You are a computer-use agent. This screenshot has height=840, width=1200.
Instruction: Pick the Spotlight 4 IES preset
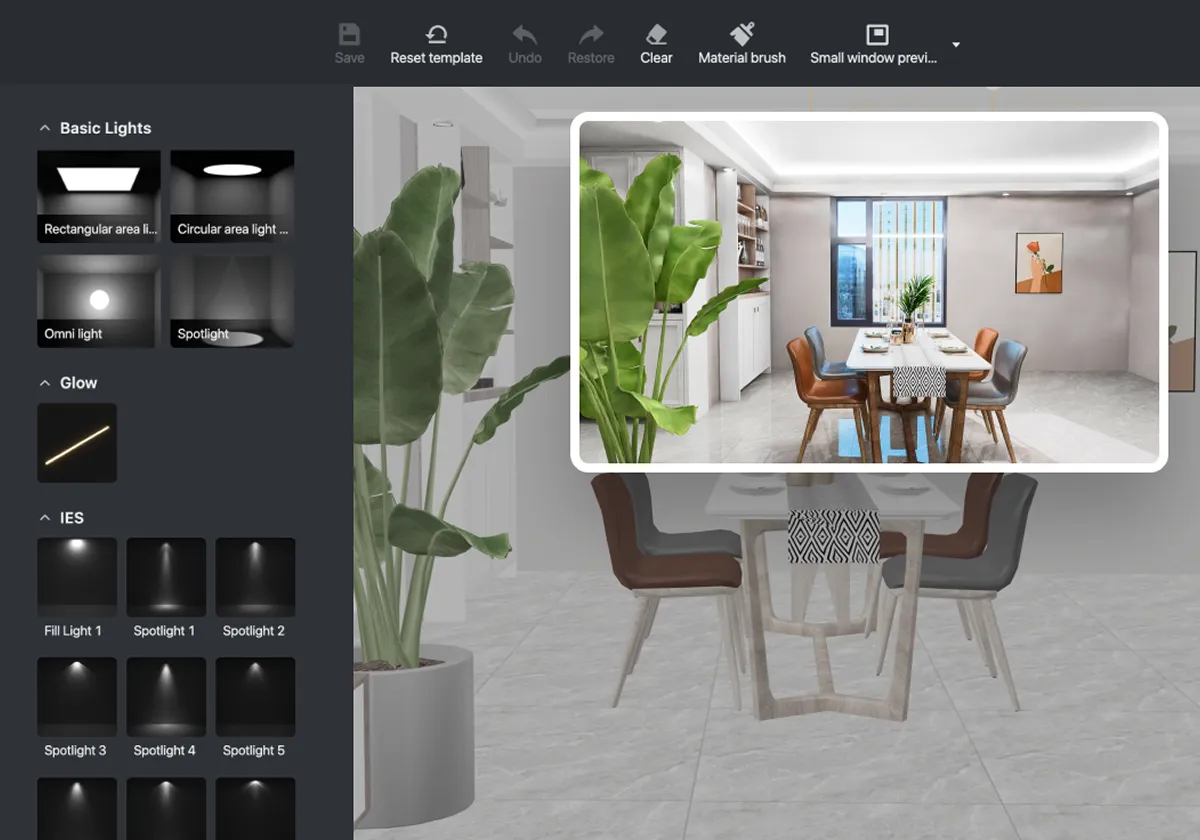tap(166, 697)
